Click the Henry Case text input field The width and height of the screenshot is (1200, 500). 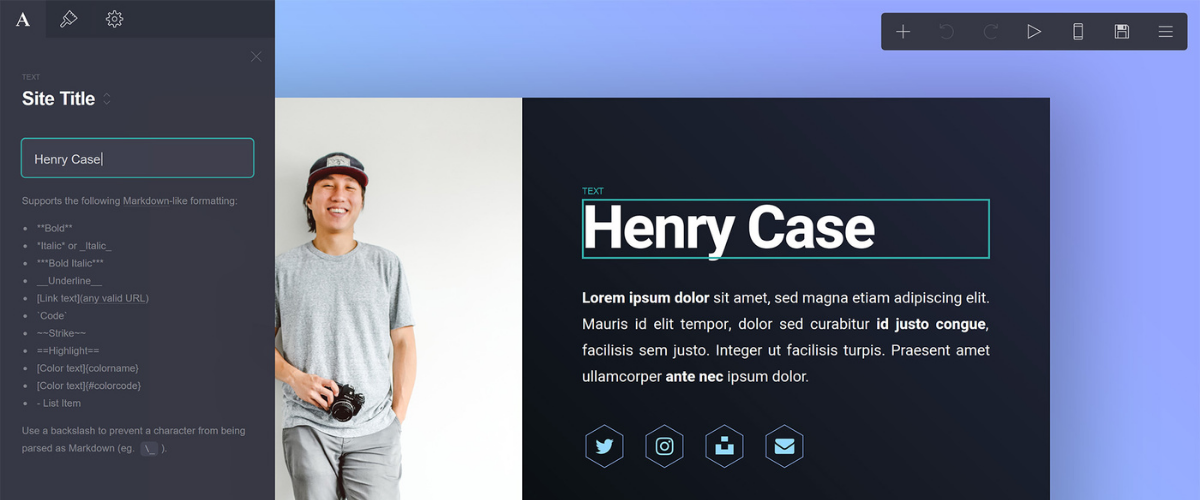pyautogui.click(x=137, y=158)
